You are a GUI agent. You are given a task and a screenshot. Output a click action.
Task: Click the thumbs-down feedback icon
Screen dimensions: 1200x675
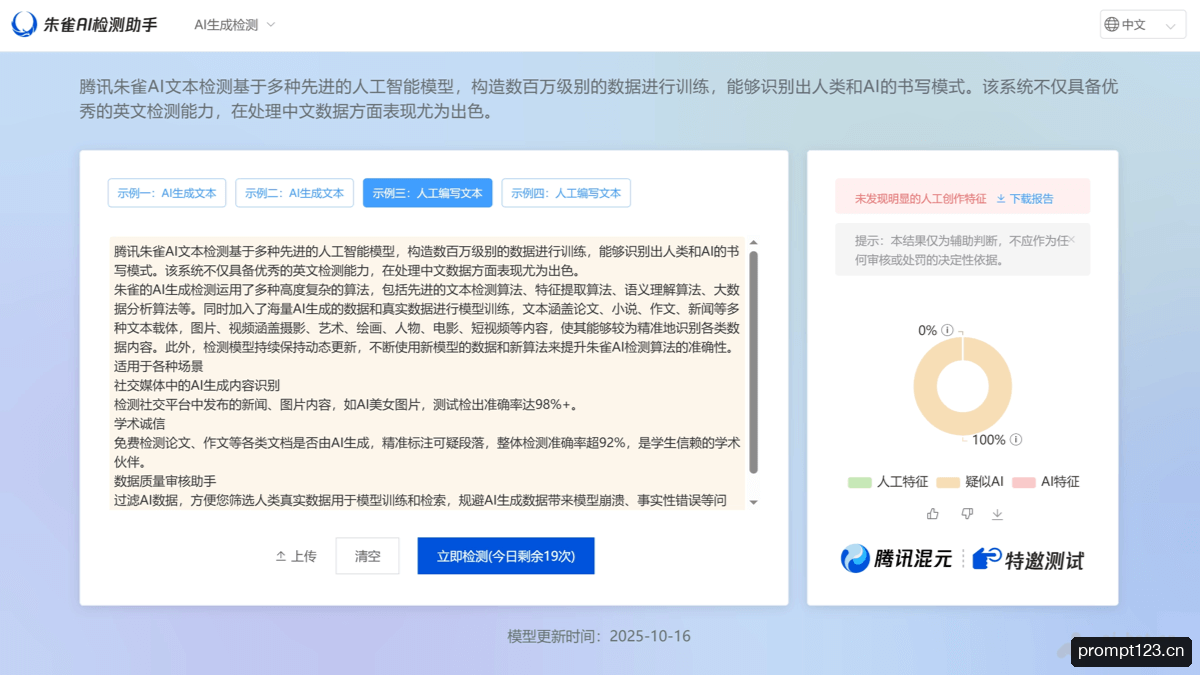click(966, 514)
